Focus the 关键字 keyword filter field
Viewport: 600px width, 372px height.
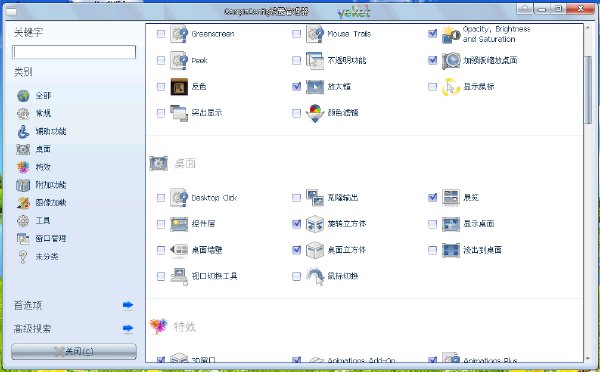[x=74, y=52]
